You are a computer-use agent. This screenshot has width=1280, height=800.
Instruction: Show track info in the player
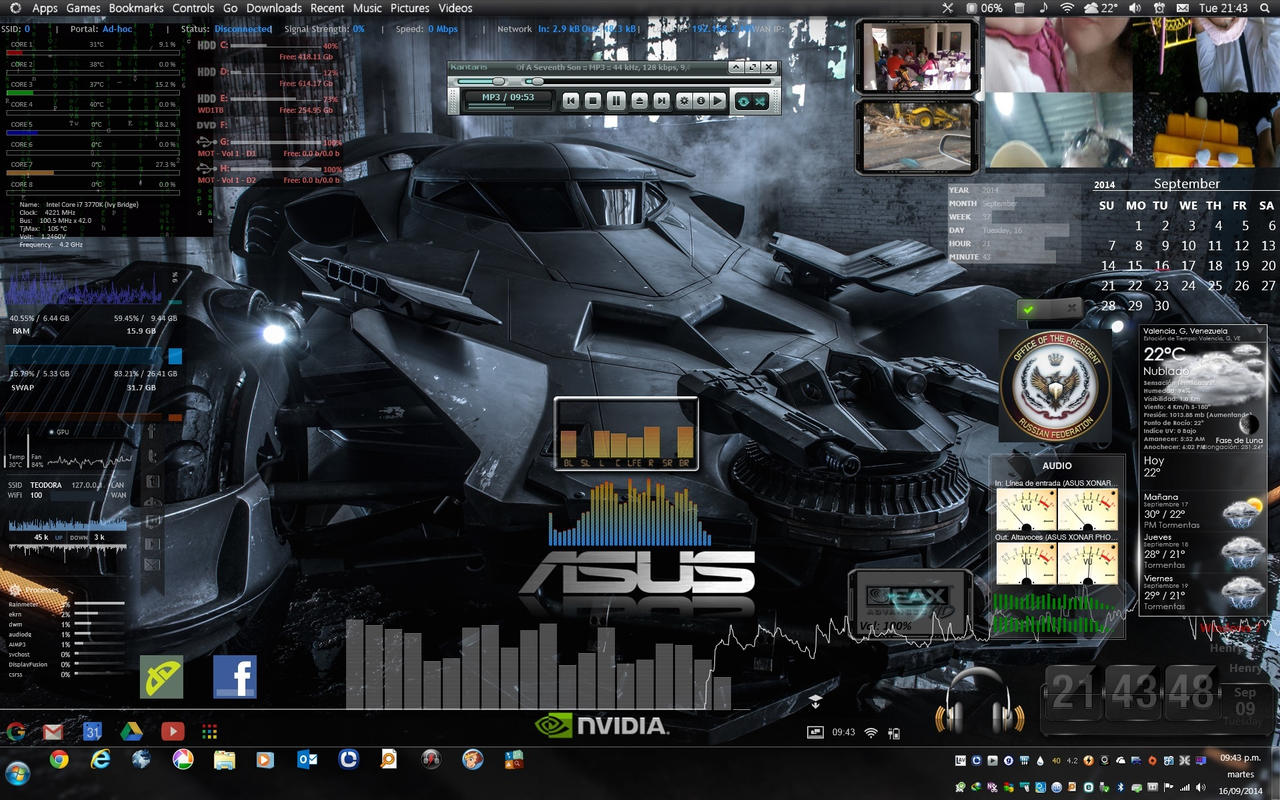(701, 101)
